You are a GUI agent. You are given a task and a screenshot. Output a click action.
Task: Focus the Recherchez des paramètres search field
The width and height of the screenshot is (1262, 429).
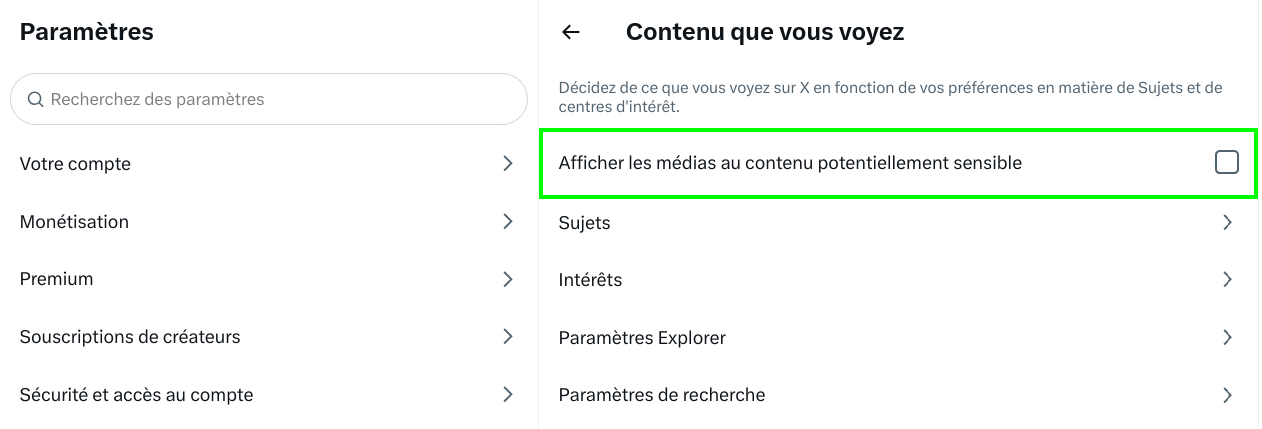[x=280, y=99]
